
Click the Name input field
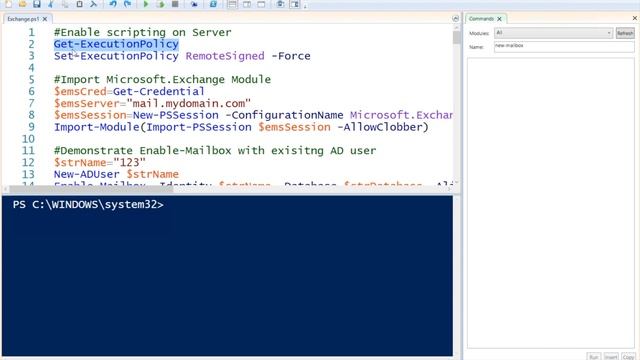click(564, 46)
